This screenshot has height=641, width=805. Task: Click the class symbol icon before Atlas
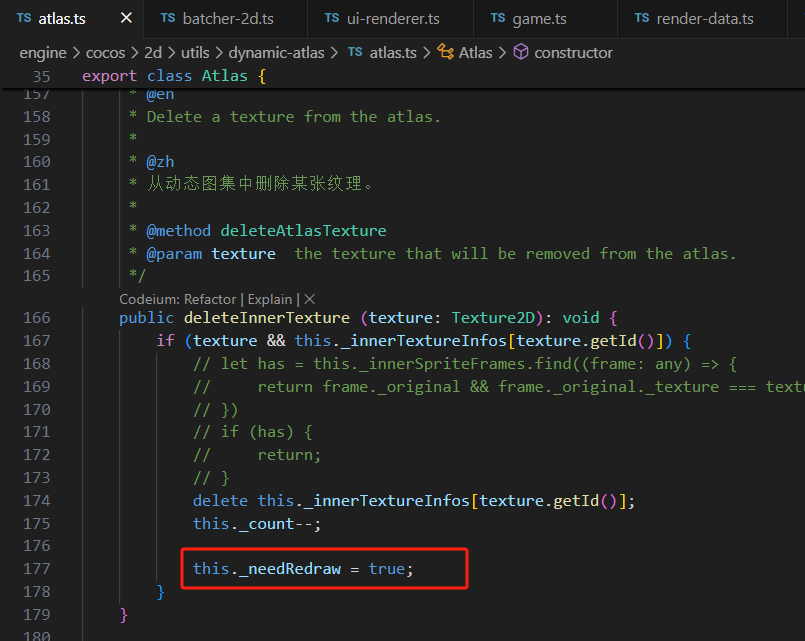[445, 52]
